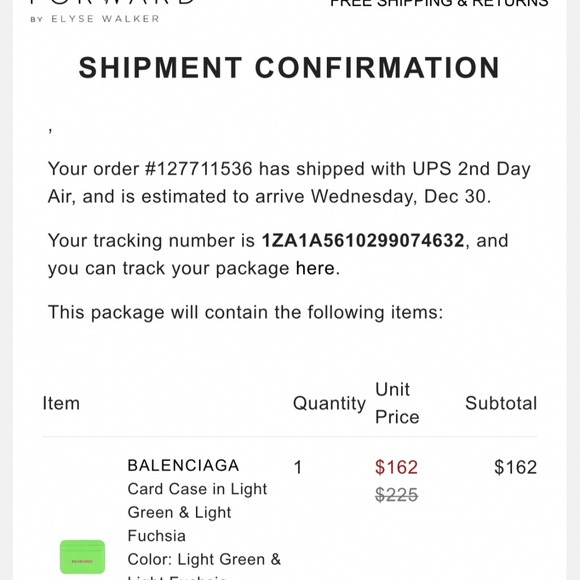Select the $162 subtotal amount

tap(516, 467)
